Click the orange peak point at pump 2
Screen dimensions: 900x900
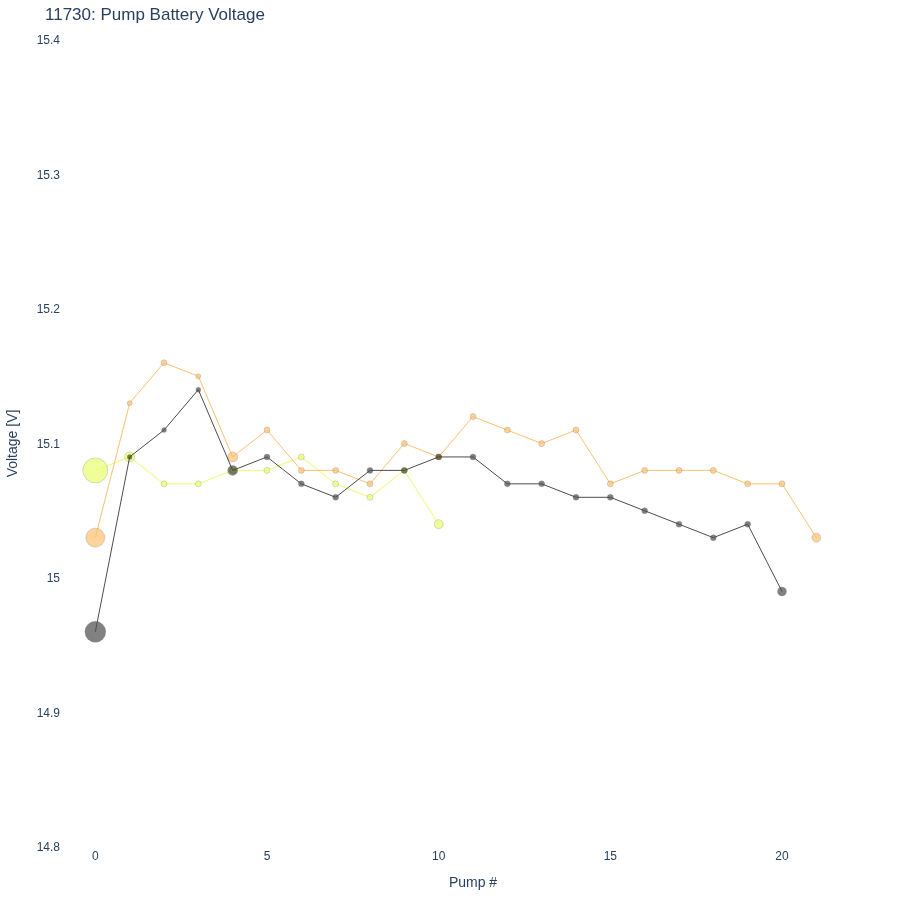(164, 363)
